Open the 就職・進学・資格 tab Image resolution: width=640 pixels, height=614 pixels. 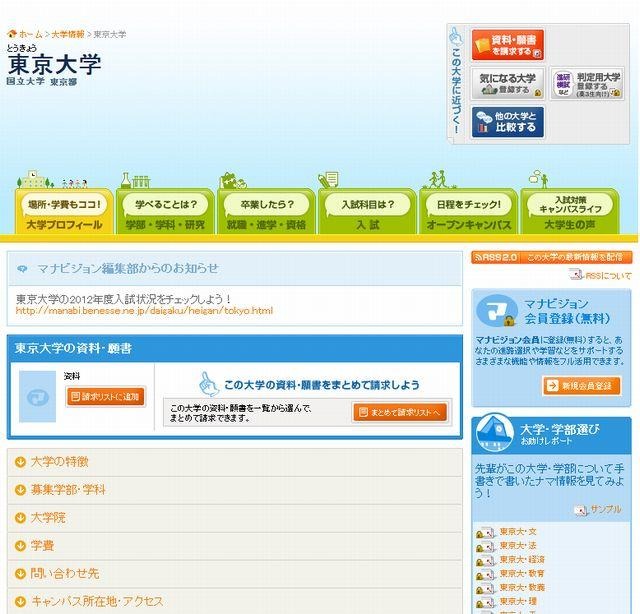[x=266, y=212]
